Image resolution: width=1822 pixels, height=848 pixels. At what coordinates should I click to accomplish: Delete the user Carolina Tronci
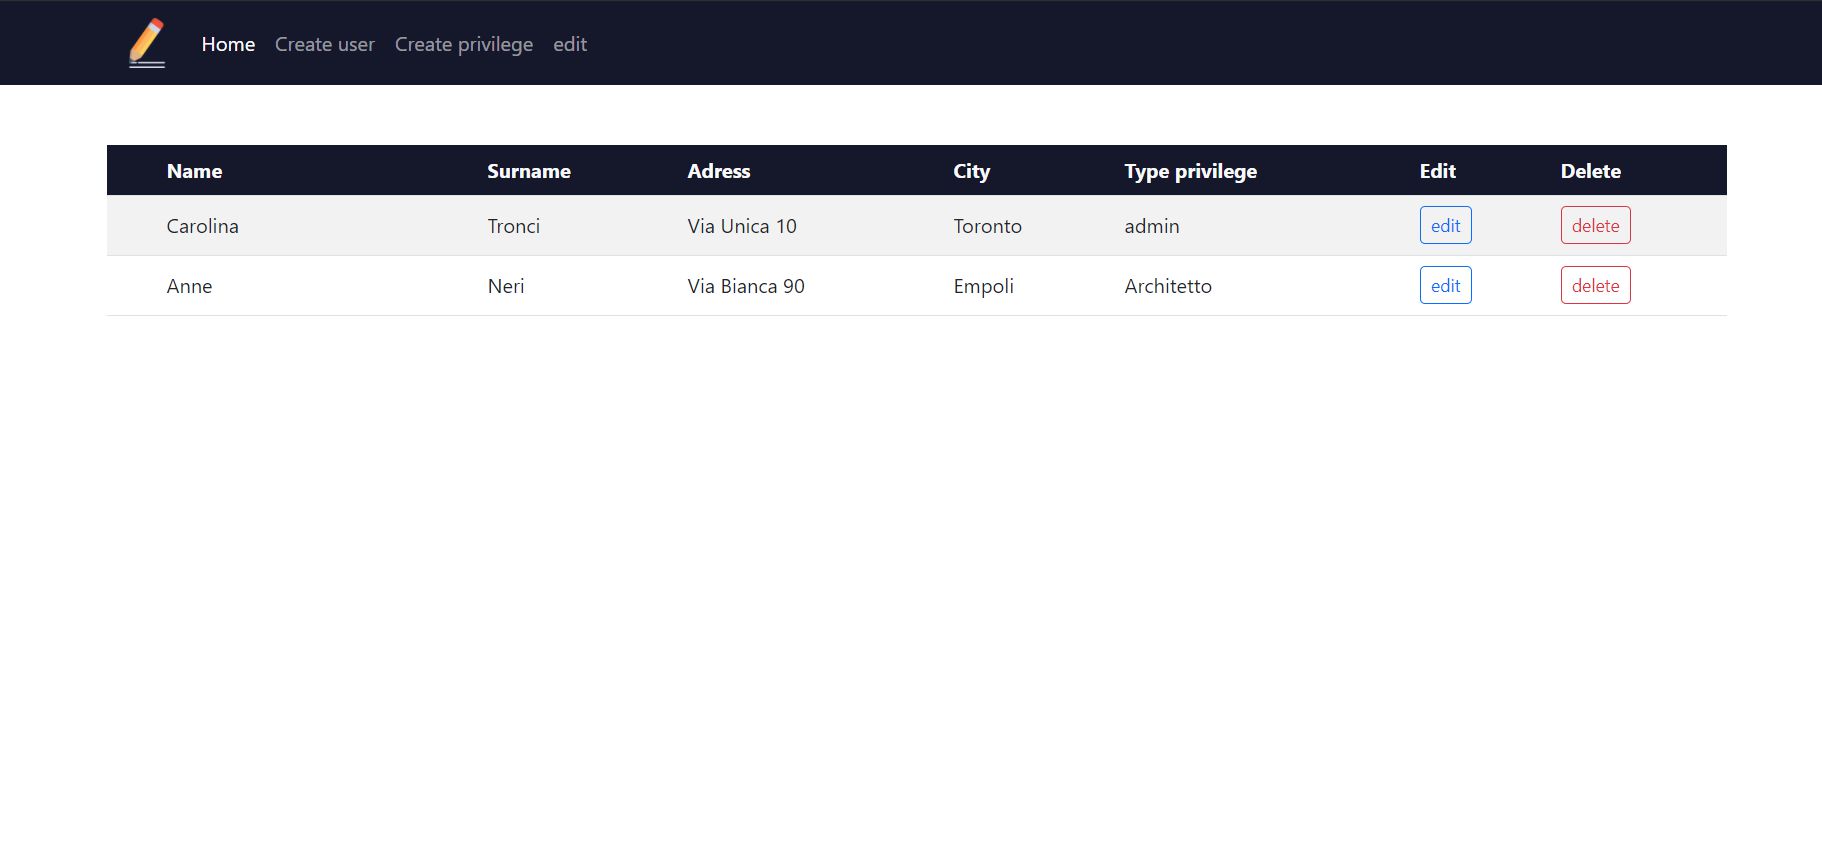1595,225
